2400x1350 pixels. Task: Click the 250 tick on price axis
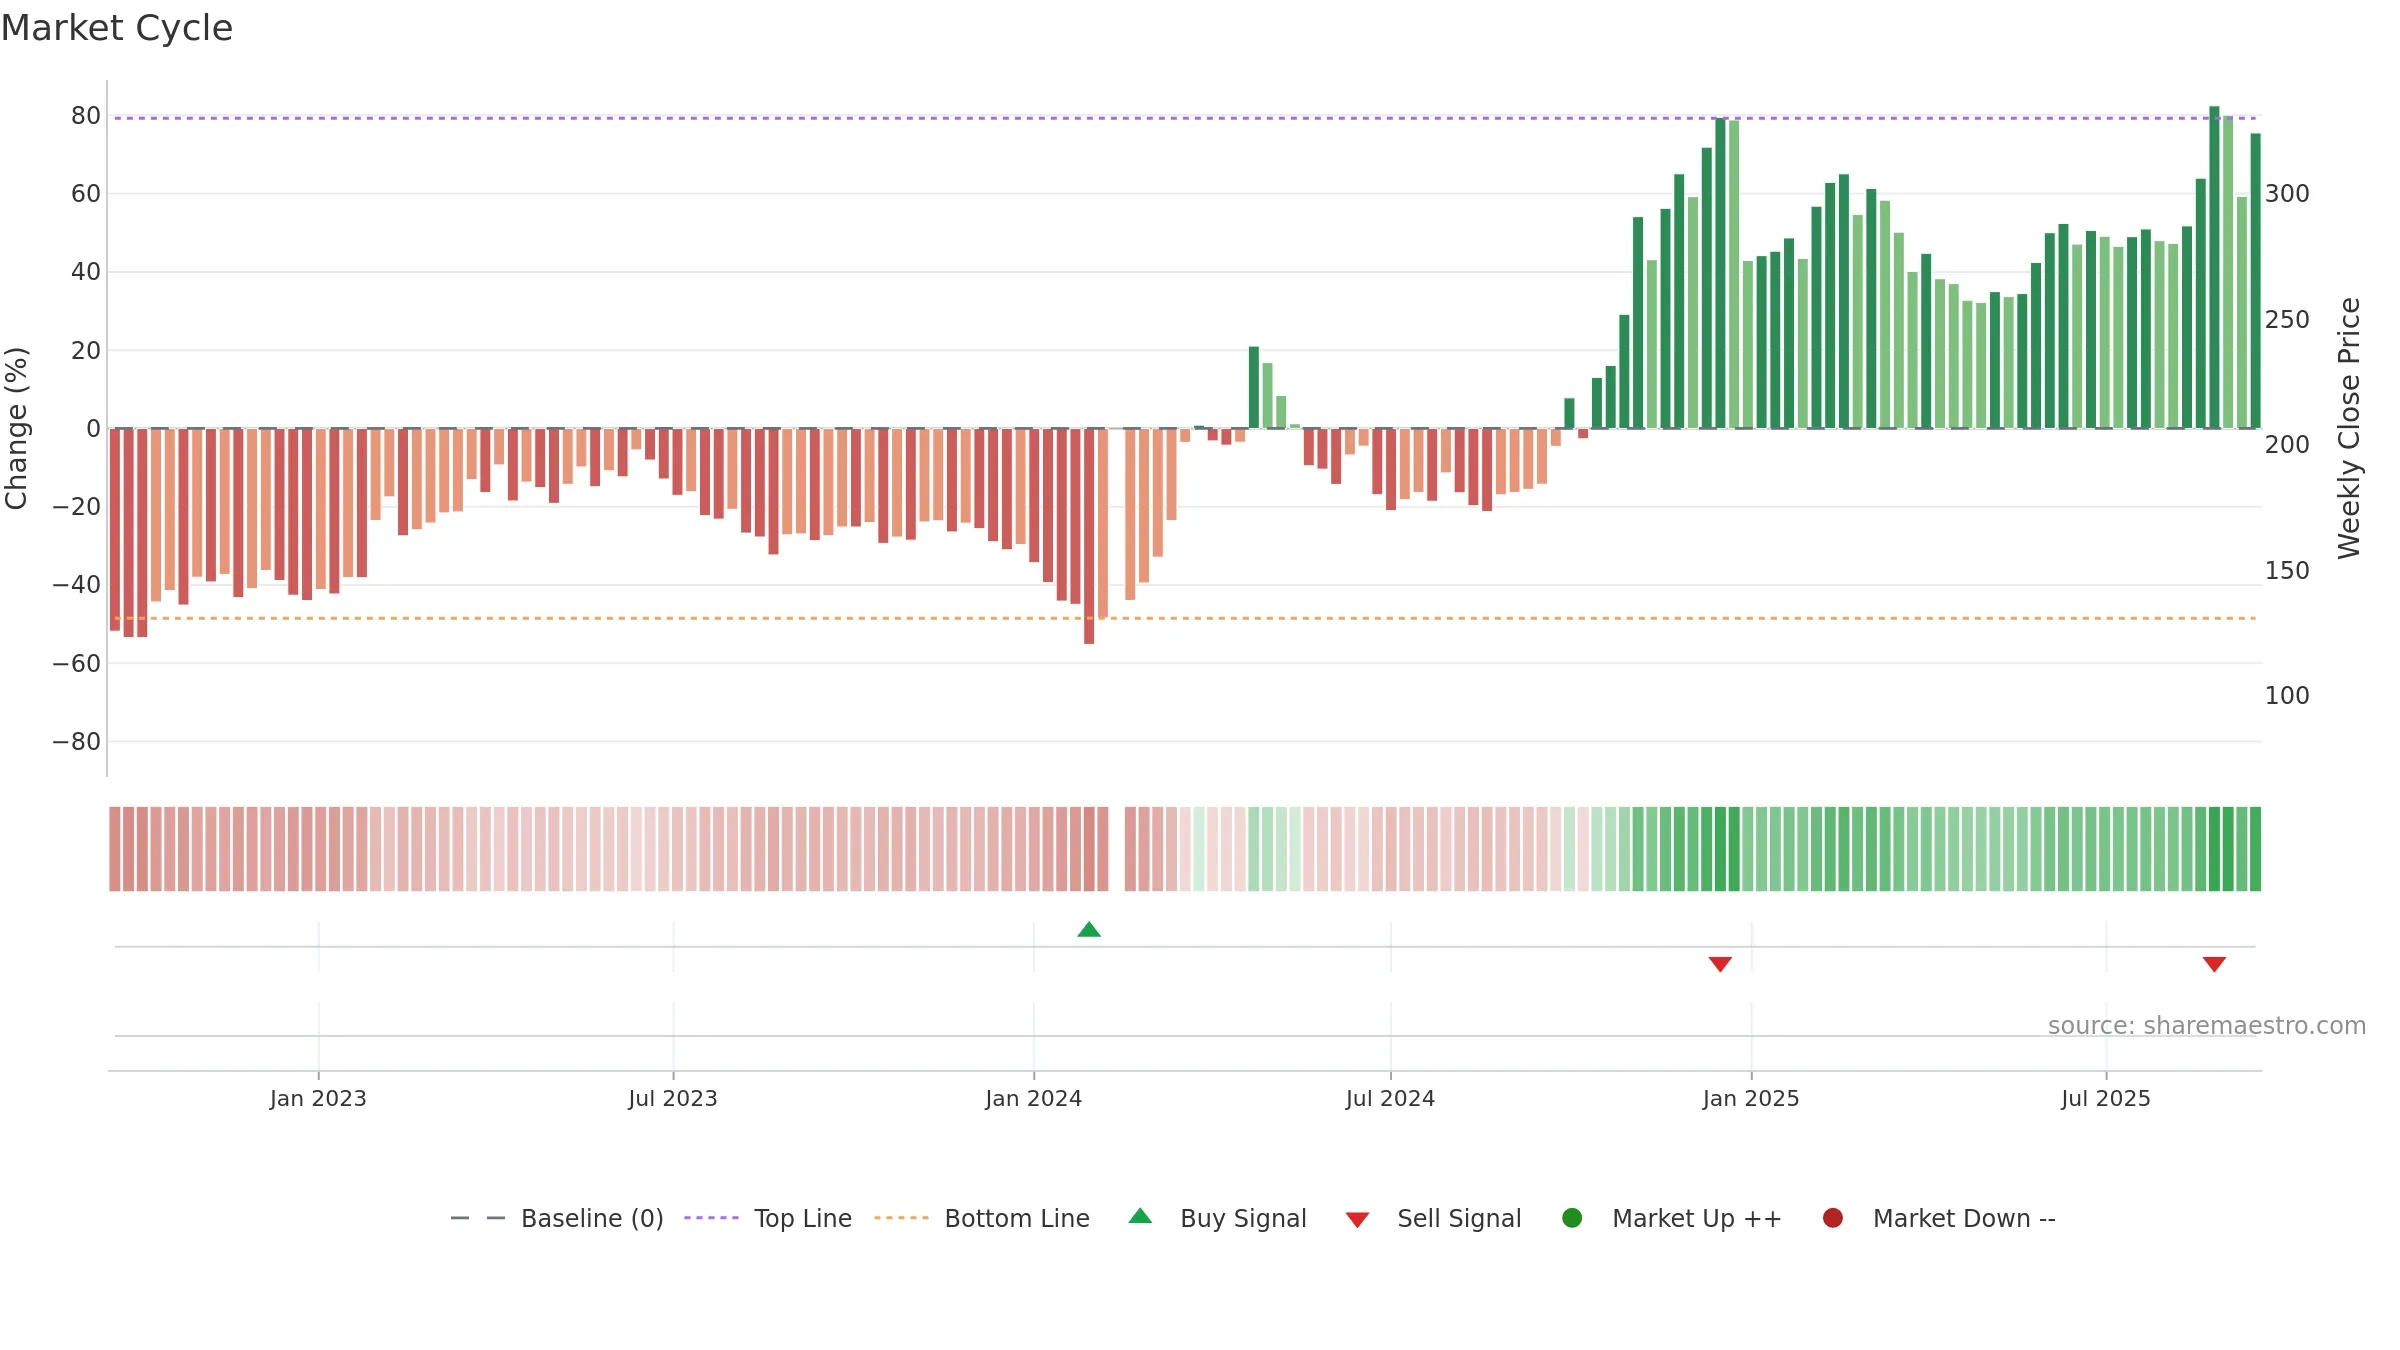2288,320
